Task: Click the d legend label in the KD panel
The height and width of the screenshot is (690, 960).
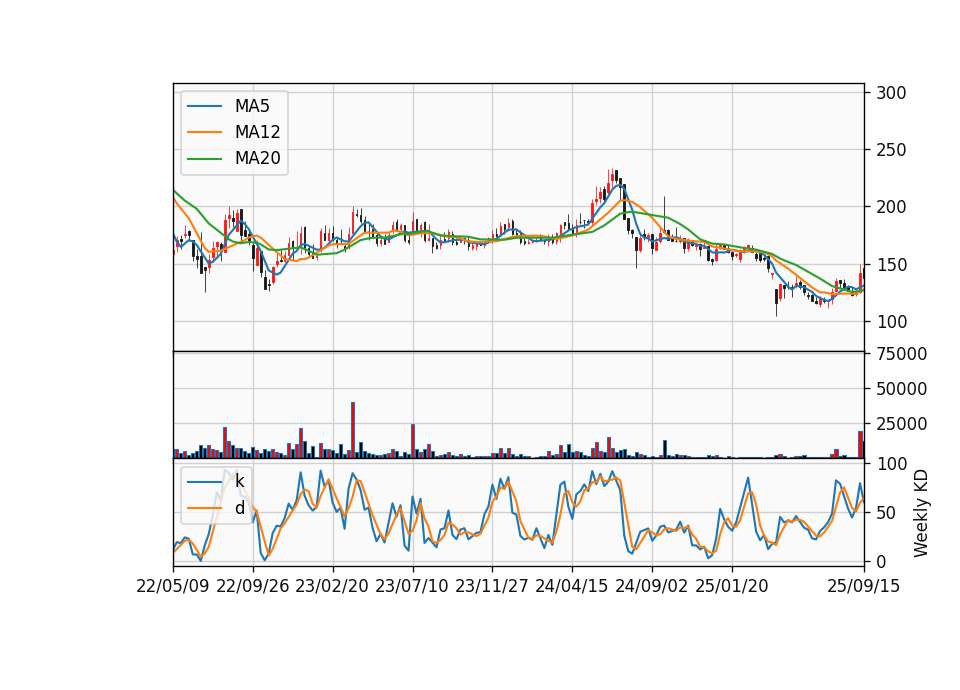Action: (x=239, y=508)
